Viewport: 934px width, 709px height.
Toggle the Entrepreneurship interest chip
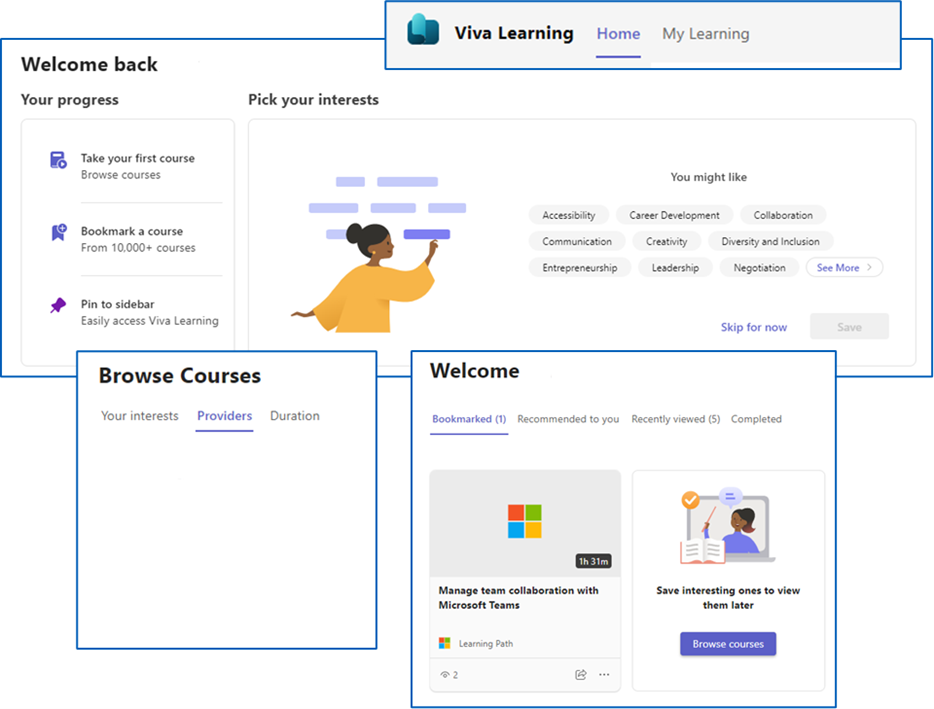point(580,268)
